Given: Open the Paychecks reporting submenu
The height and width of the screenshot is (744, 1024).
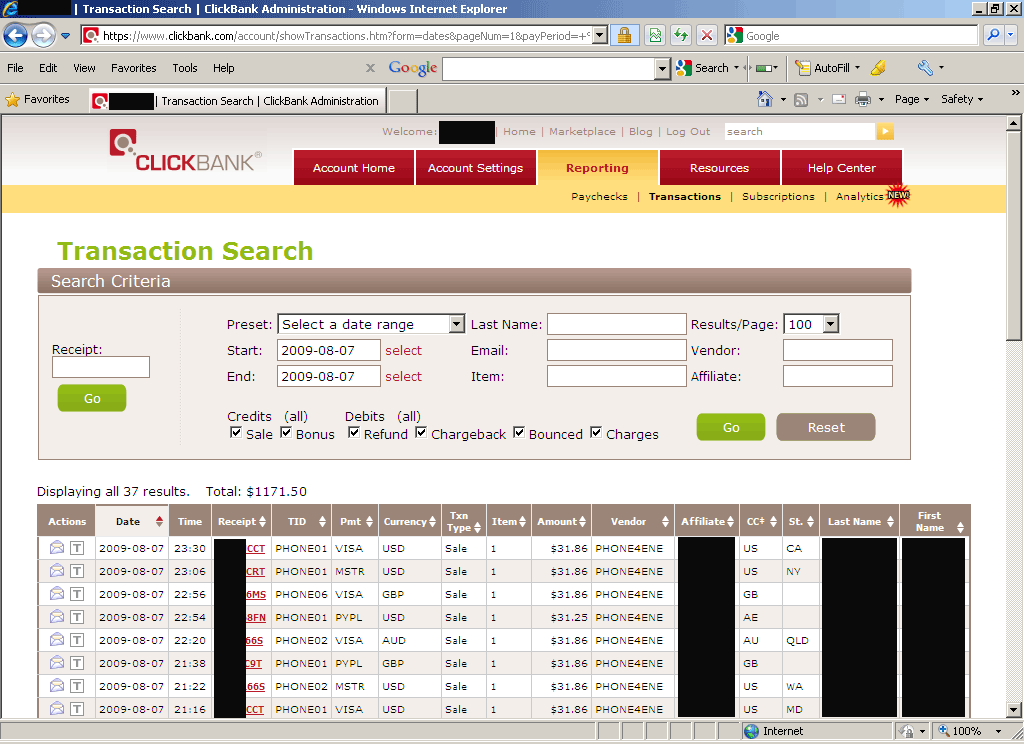Looking at the screenshot, I should click(599, 197).
